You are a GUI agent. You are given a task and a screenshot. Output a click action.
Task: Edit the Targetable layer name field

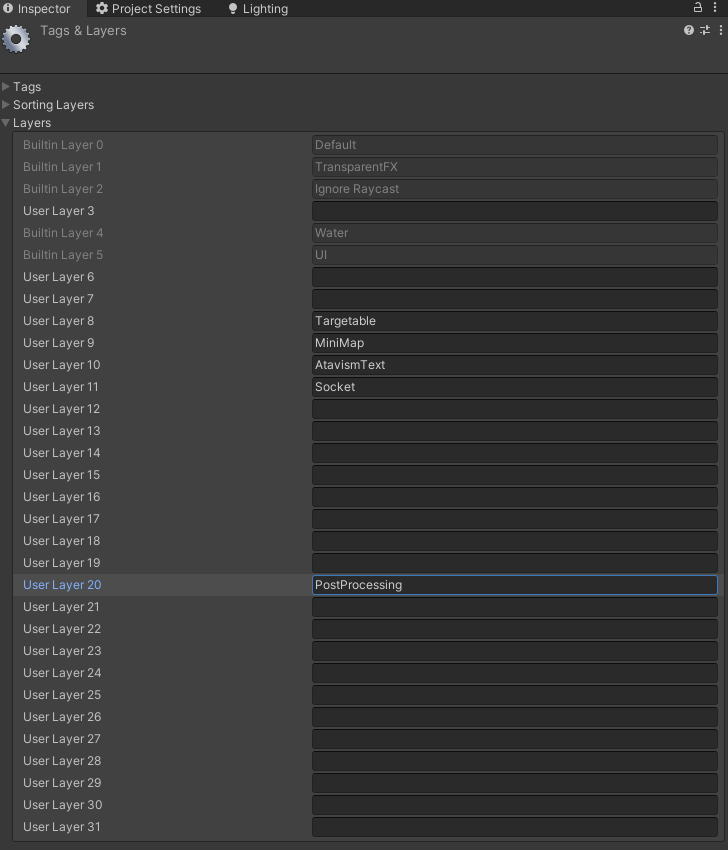(514, 321)
